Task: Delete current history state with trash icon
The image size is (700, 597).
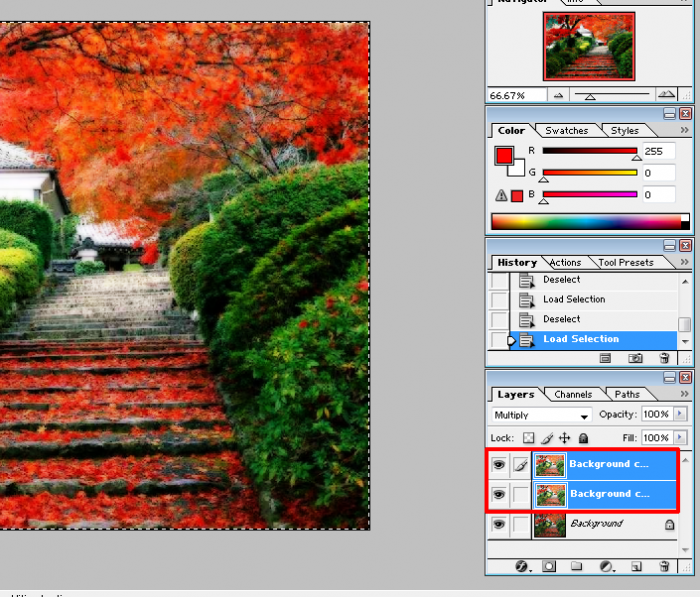Action: pyautogui.click(x=665, y=358)
